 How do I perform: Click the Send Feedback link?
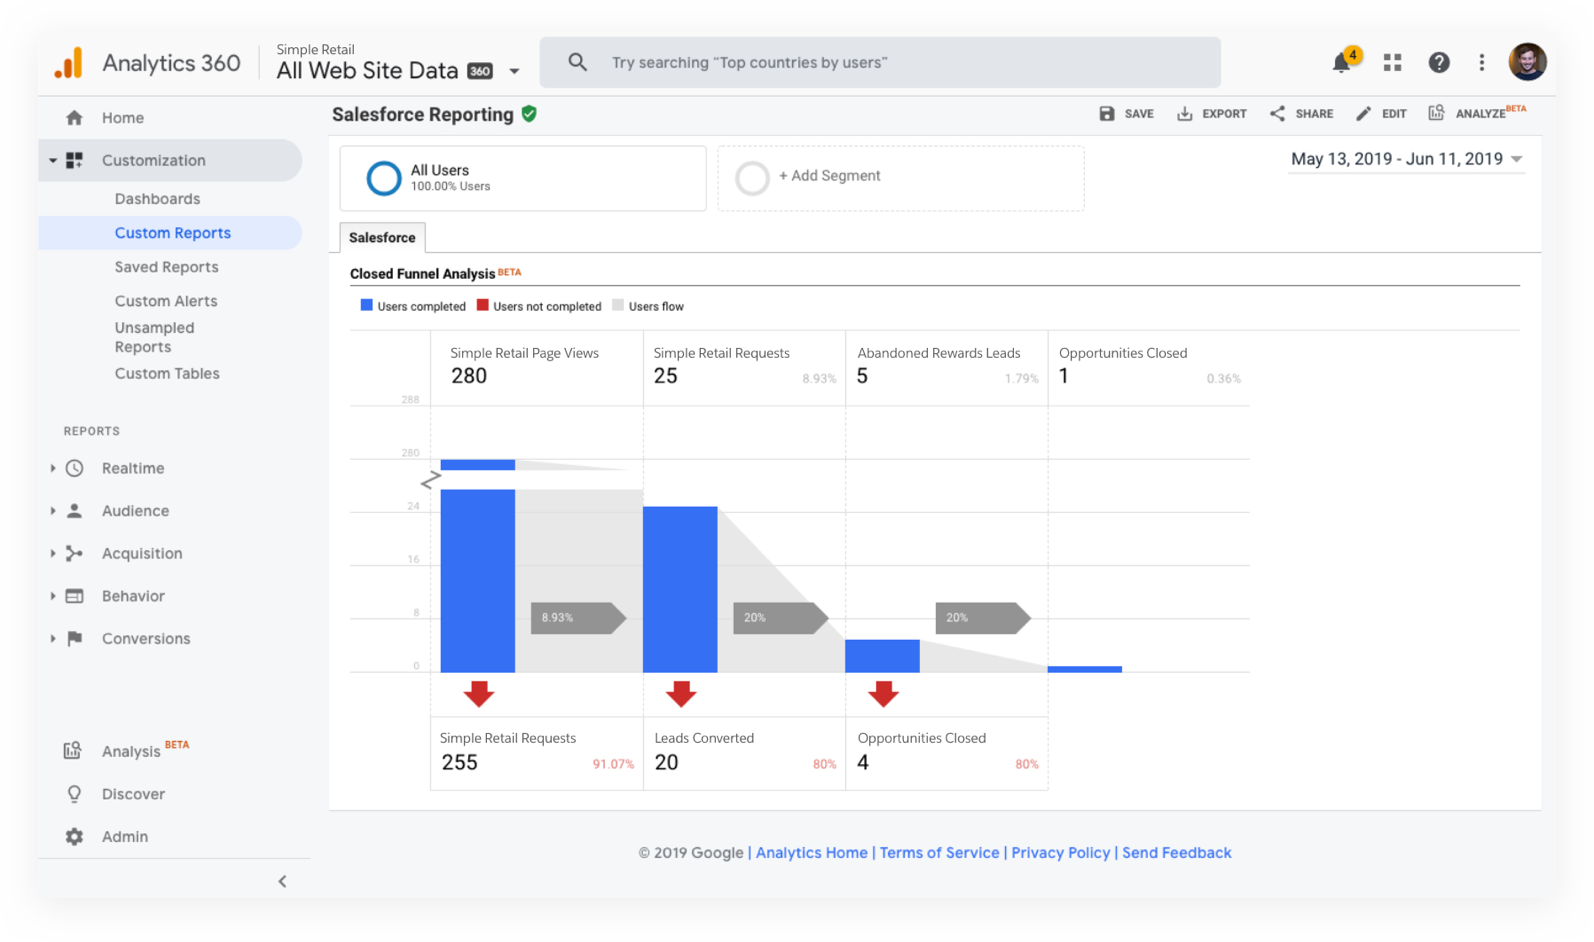tap(1176, 853)
